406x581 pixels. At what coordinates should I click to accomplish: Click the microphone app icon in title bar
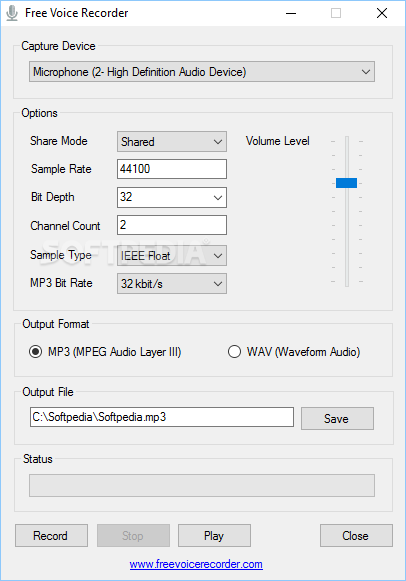[x=12, y=13]
